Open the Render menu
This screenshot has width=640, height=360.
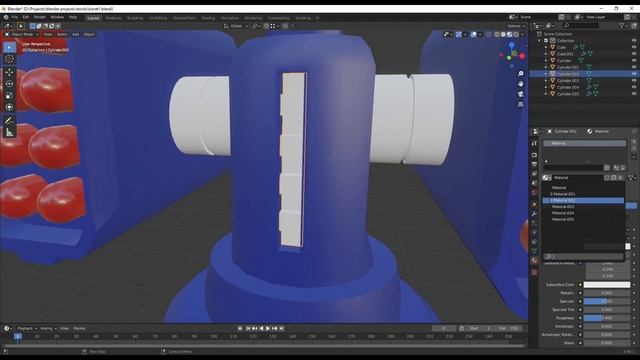click(40, 17)
